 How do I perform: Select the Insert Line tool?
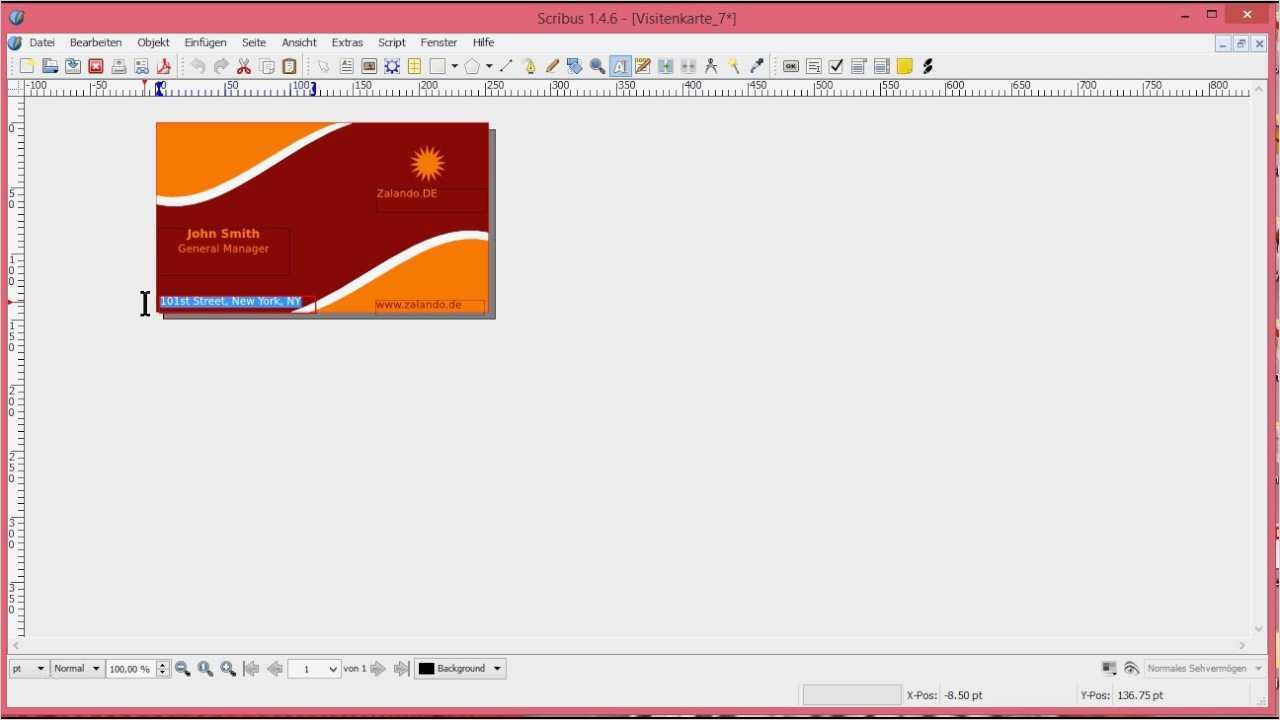coord(506,66)
